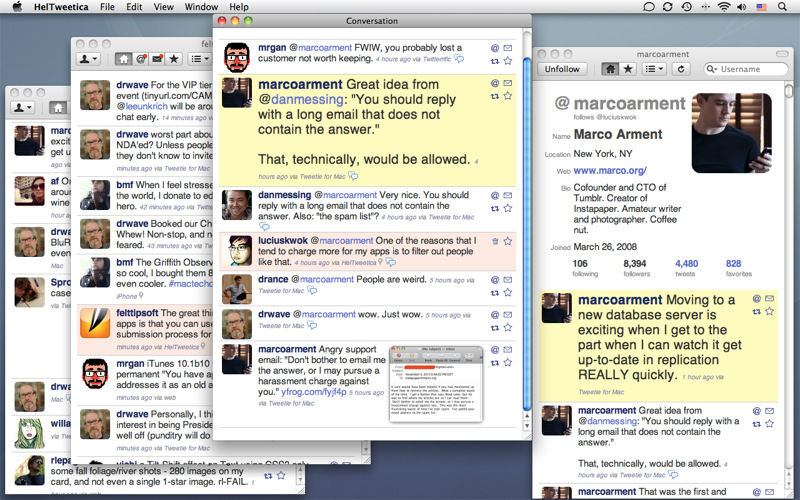Retweet highlighted marcoarment tweet in Conversation
The image size is (800, 500).
494,96
